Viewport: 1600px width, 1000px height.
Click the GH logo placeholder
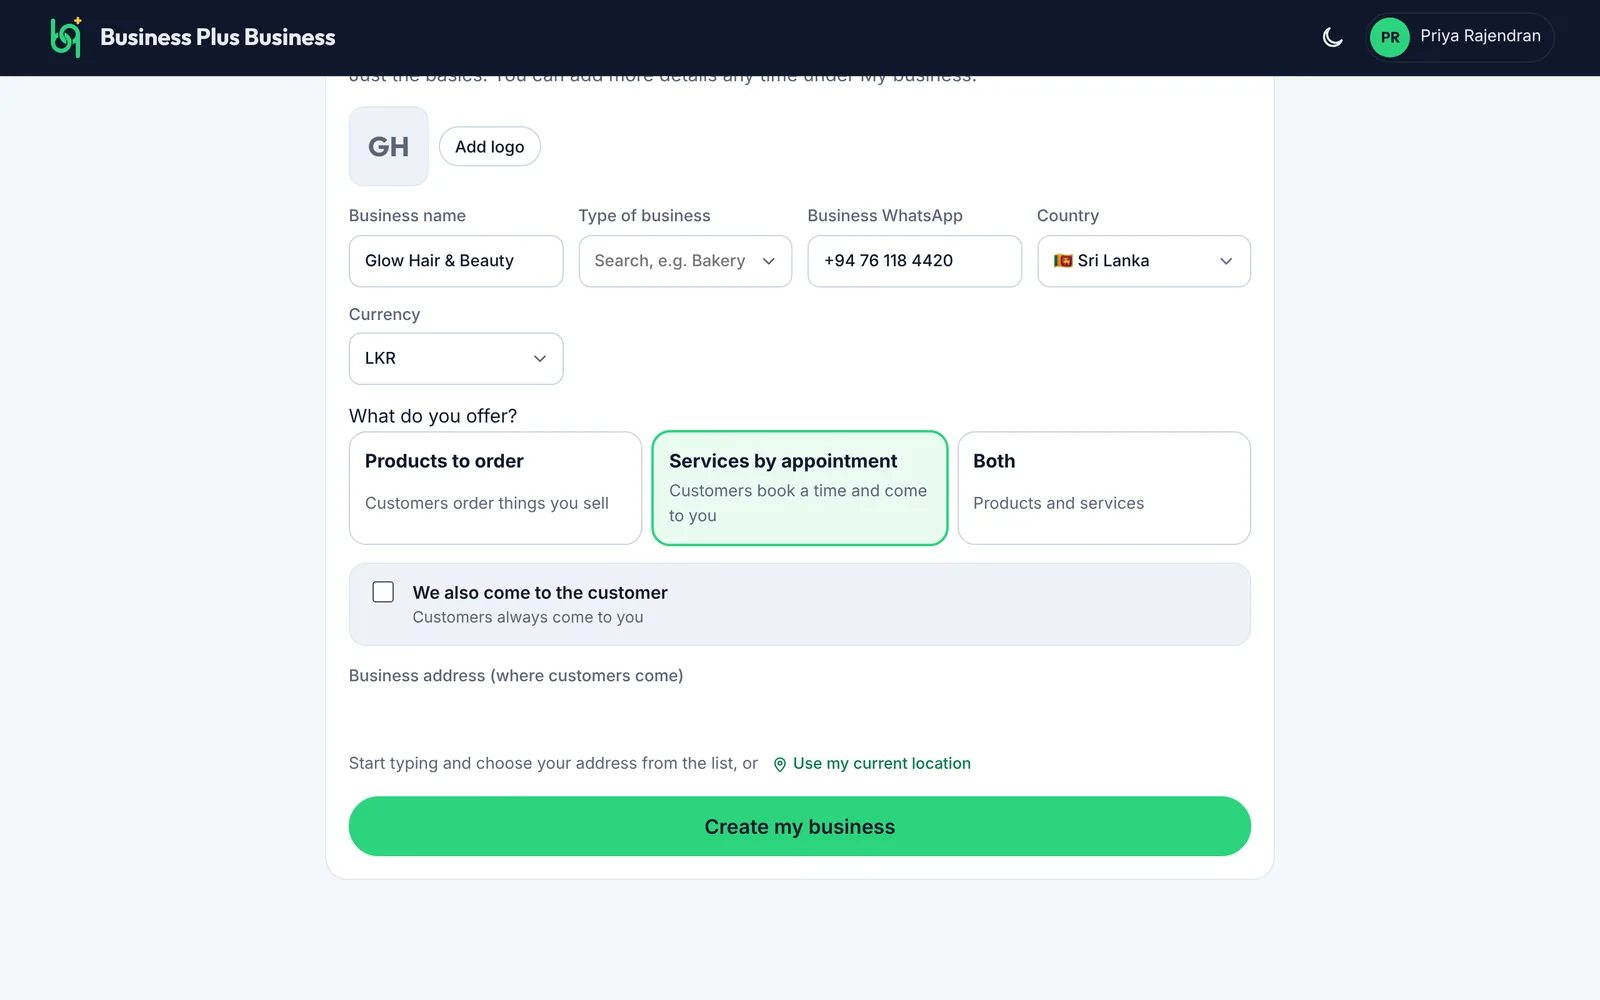[x=388, y=146]
